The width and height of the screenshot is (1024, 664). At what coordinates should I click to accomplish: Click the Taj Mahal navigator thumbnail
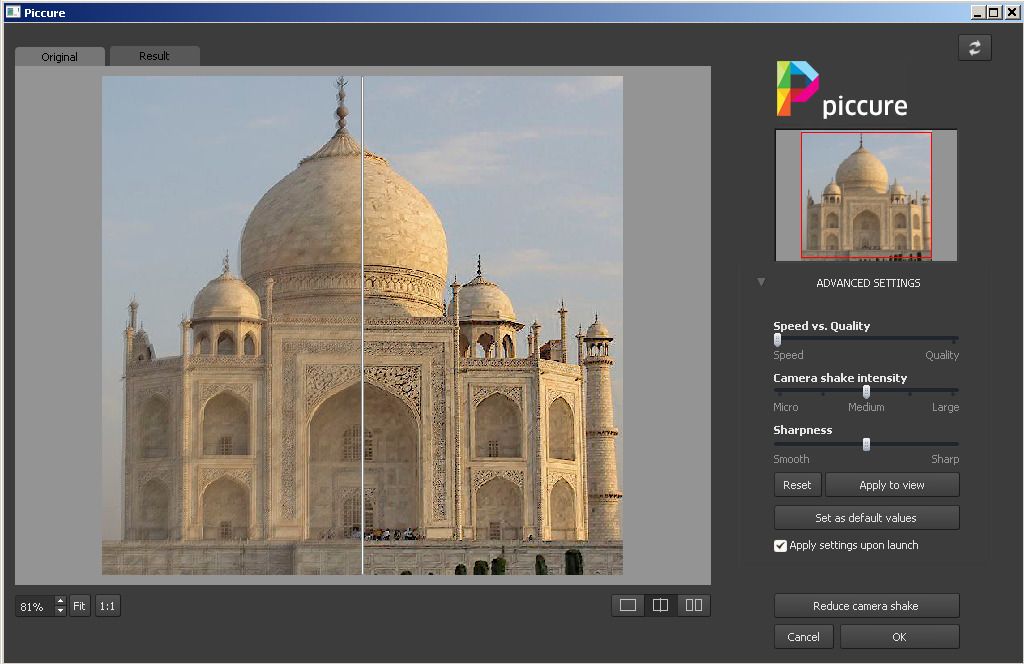click(x=865, y=195)
